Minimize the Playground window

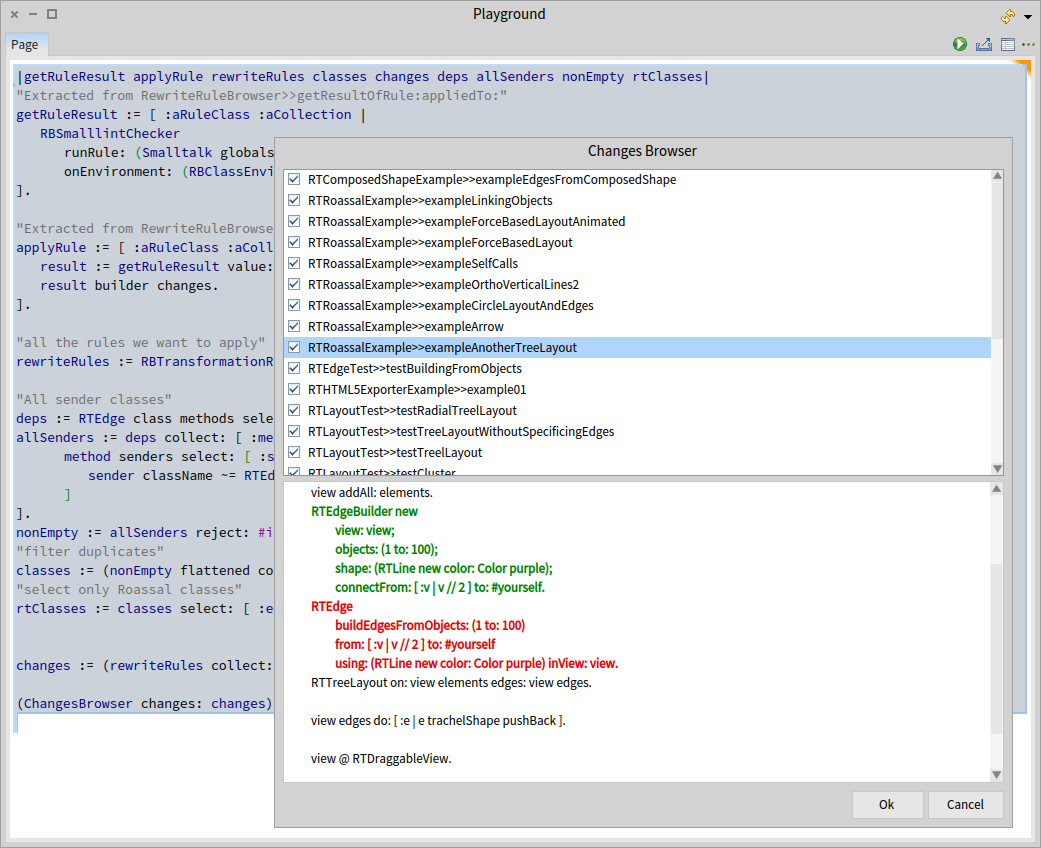point(33,14)
